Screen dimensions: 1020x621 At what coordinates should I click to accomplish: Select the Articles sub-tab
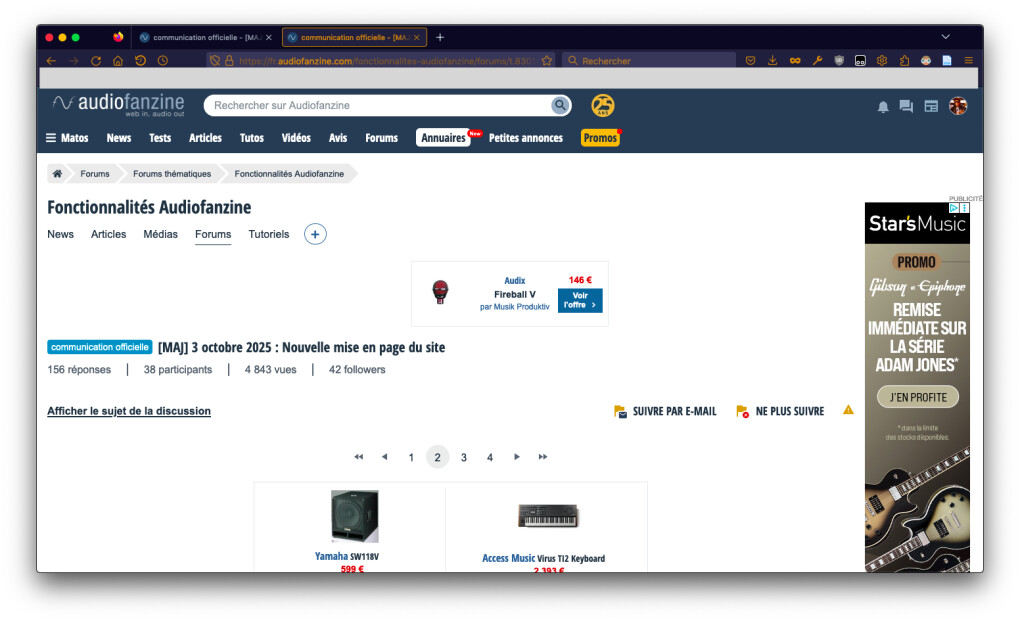[109, 234]
